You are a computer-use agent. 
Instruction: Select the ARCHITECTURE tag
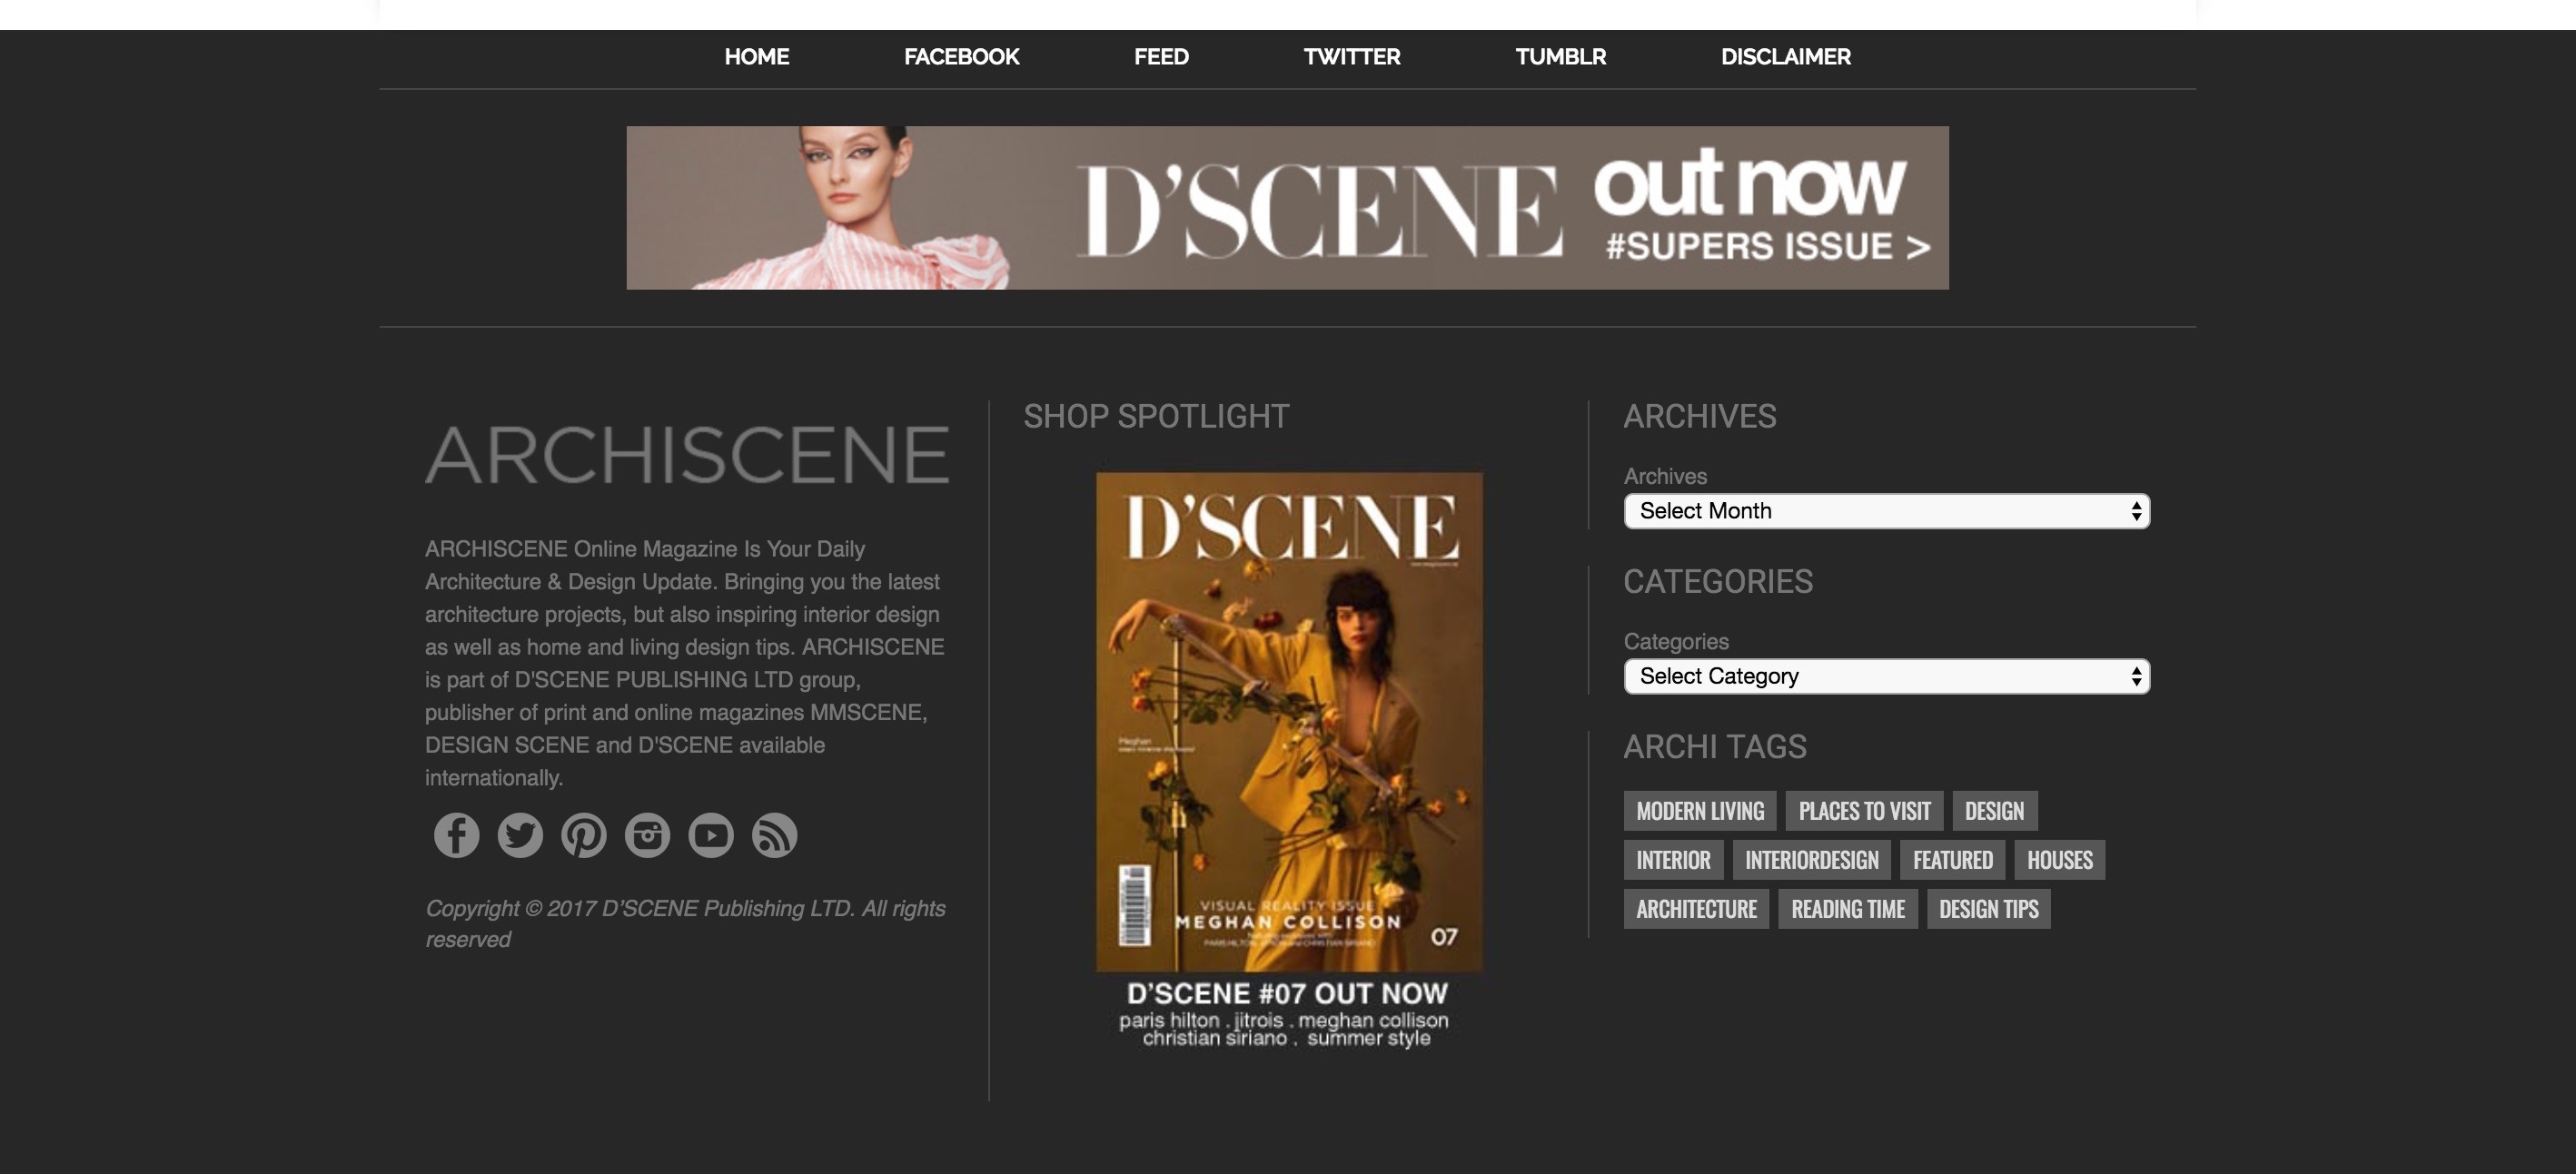tap(1697, 909)
